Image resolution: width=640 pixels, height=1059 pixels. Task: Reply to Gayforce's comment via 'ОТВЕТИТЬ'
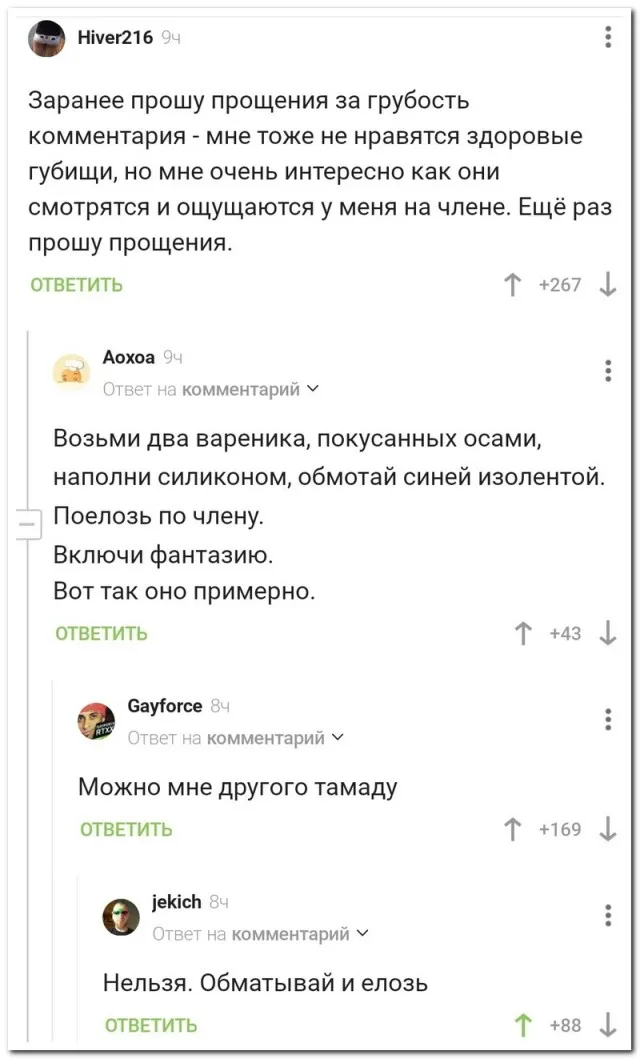click(x=126, y=829)
